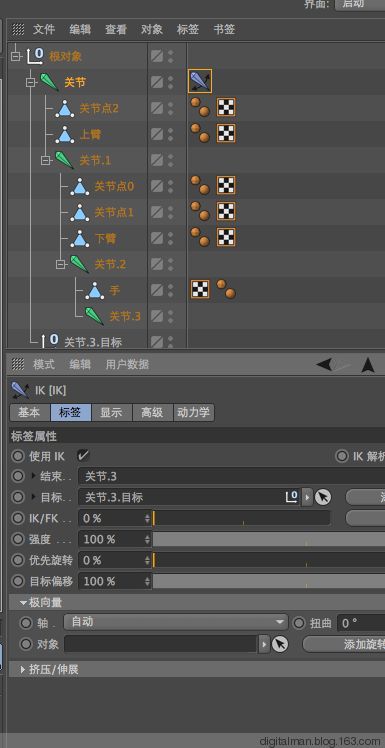Click the green joint icon of 关节.2
The height and width of the screenshot is (748, 385).
80,264
